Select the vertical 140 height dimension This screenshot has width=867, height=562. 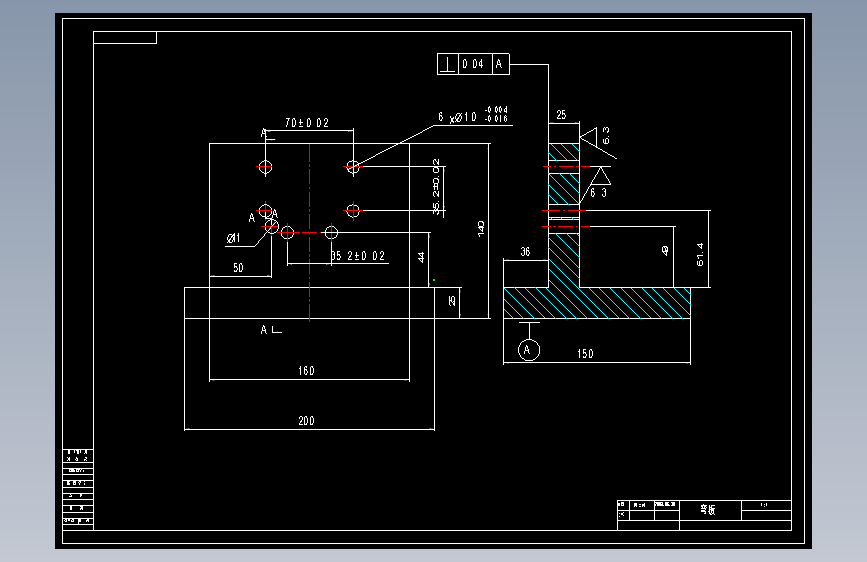tap(481, 229)
